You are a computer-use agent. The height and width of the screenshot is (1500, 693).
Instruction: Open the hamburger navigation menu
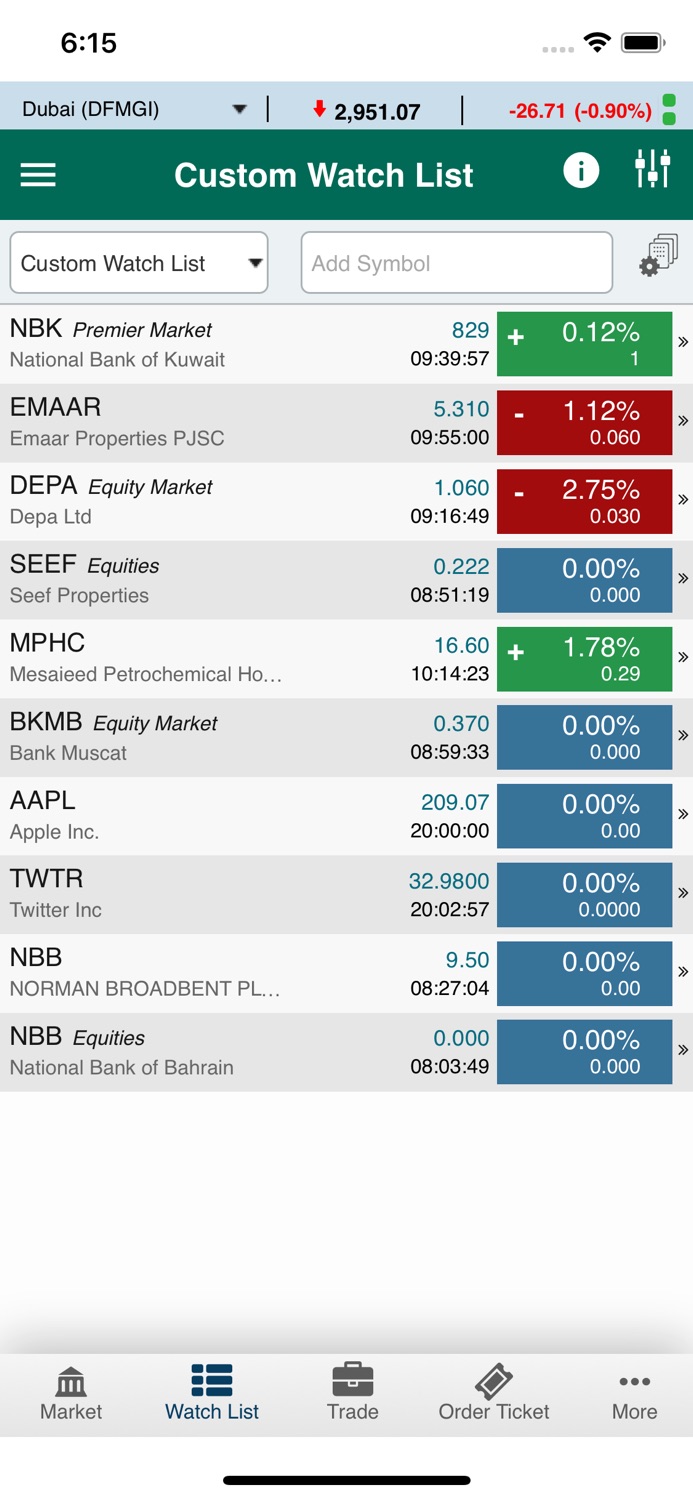coord(38,175)
